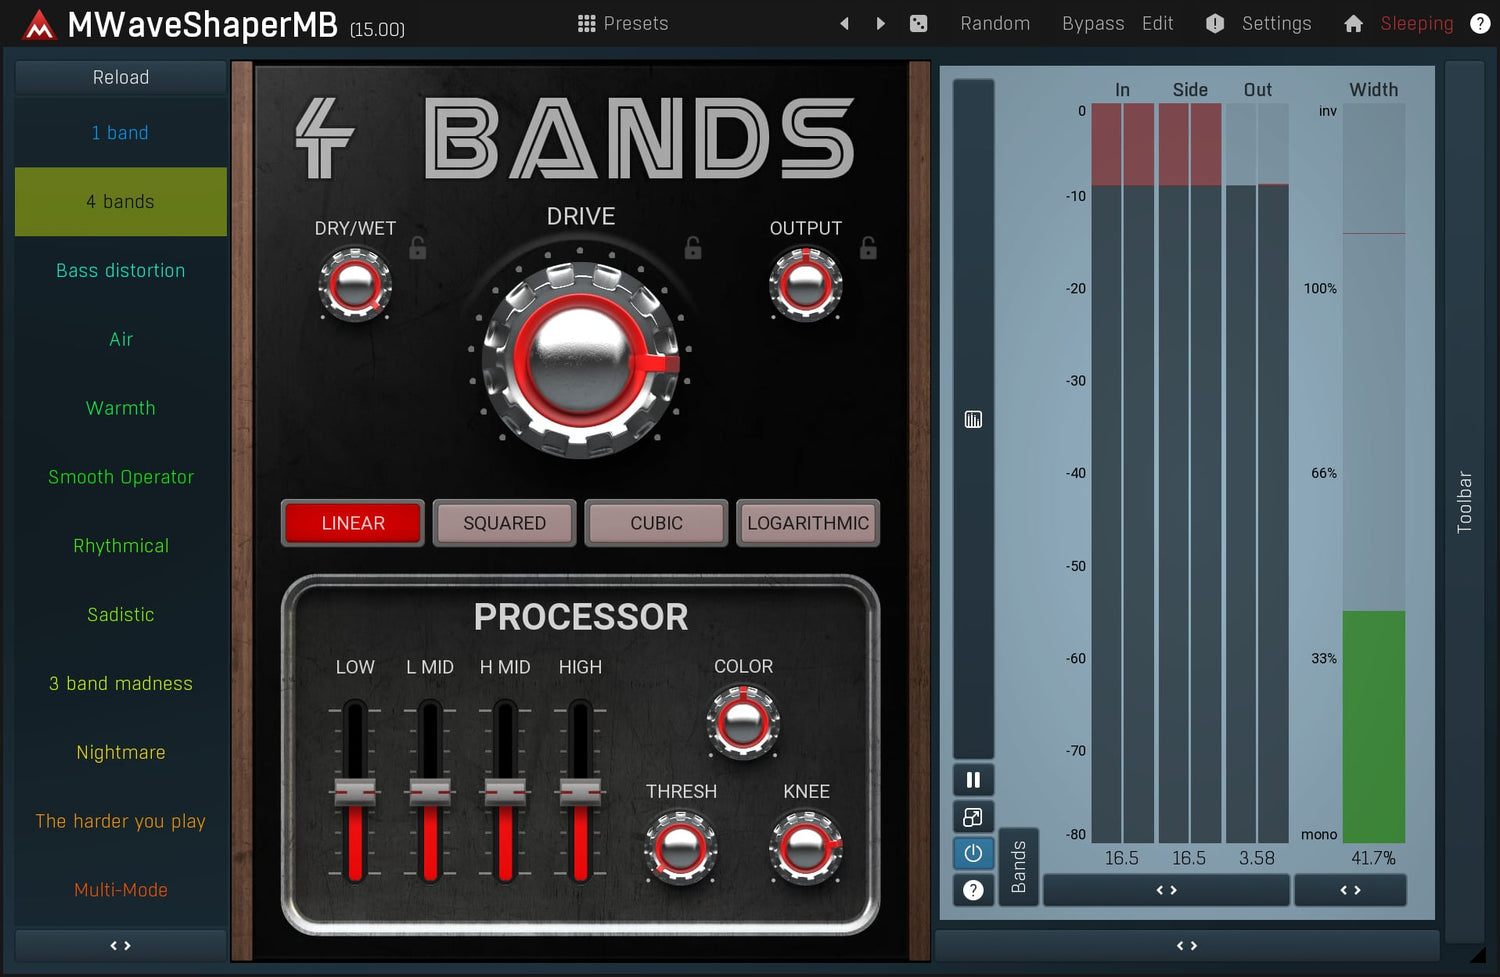The width and height of the screenshot is (1500, 977).
Task: Toggle the lock next to Output
Action: click(868, 247)
